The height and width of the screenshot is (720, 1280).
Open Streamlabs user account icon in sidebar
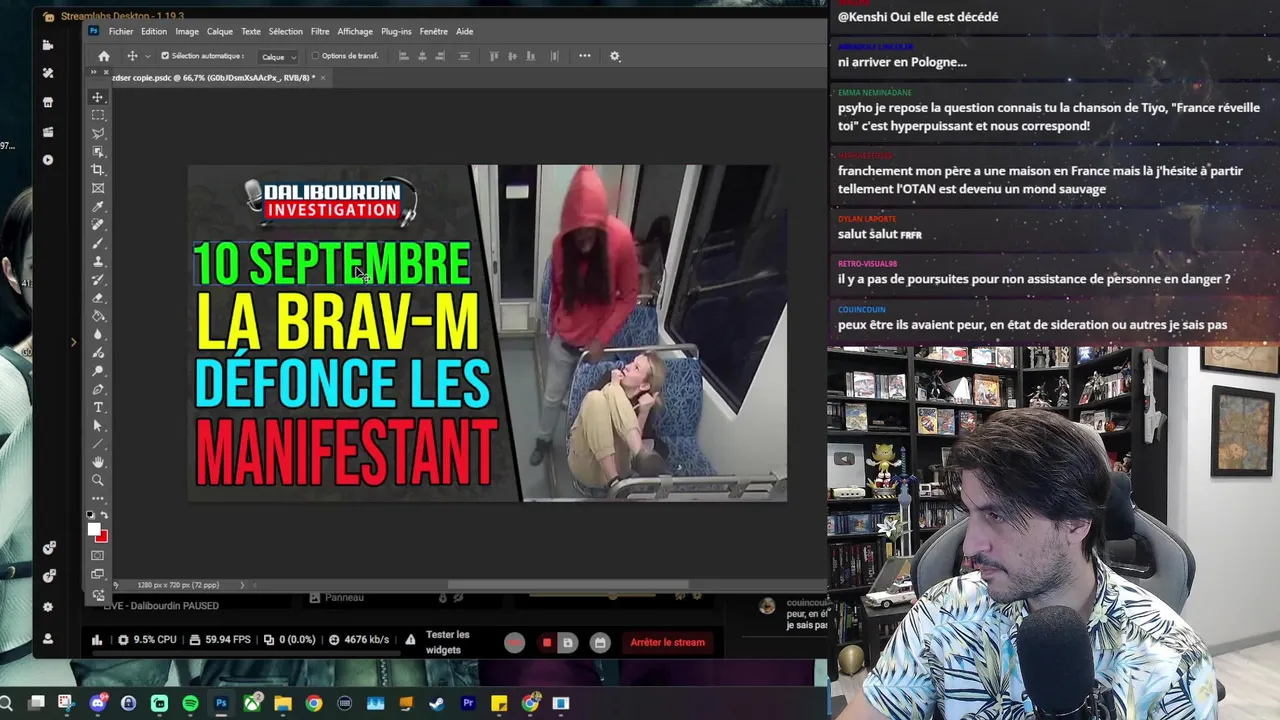point(48,638)
